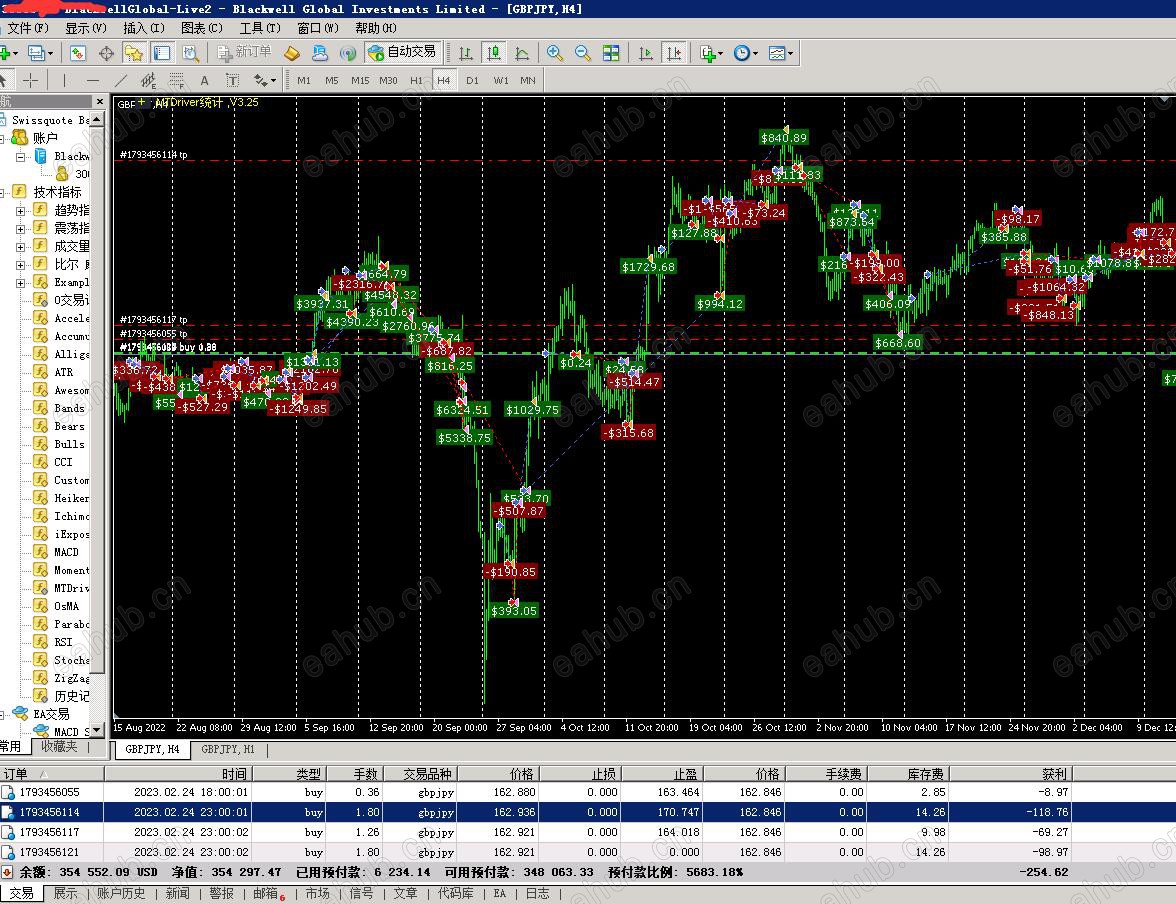Draw a vertical line tool icon

tap(64, 80)
